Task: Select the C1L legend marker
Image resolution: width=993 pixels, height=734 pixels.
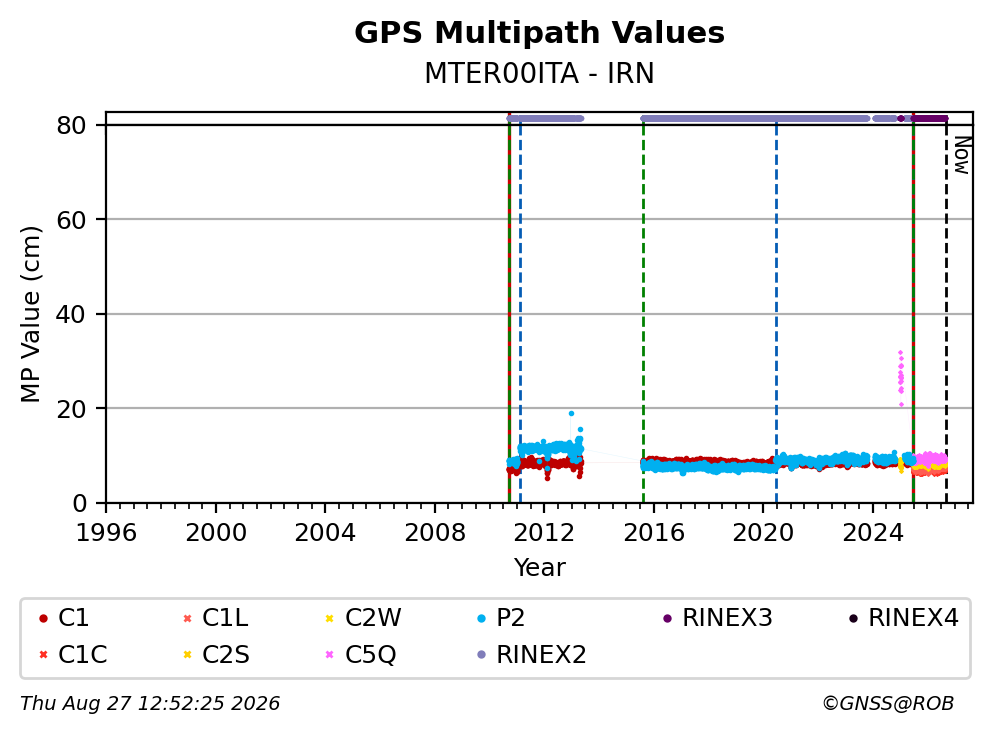Action: pyautogui.click(x=187, y=618)
